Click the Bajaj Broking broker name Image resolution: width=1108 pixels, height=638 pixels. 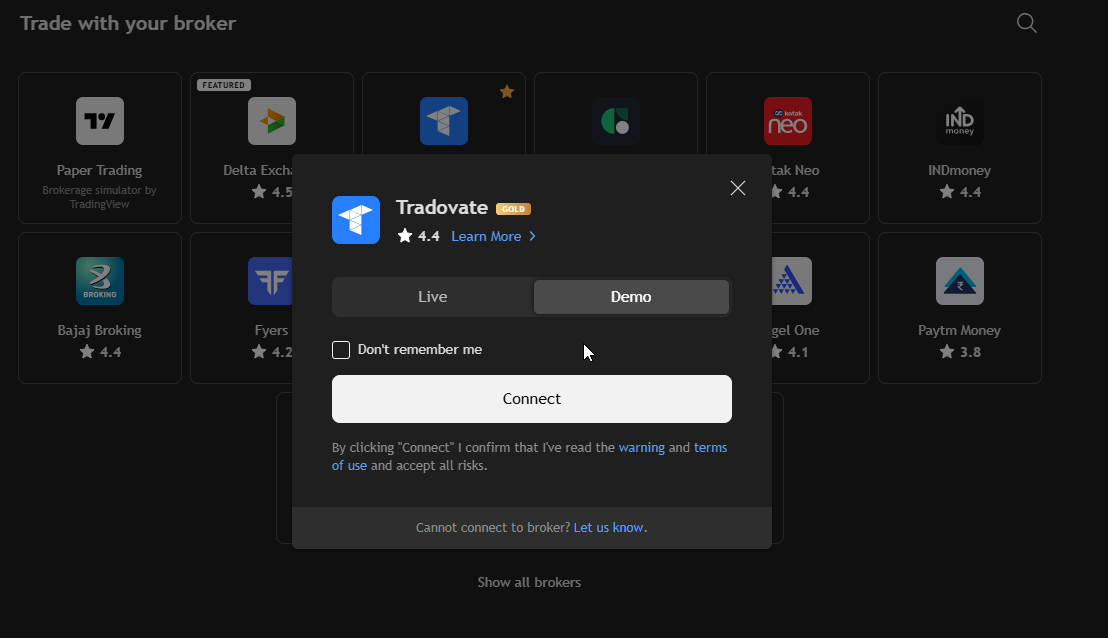[x=100, y=330]
